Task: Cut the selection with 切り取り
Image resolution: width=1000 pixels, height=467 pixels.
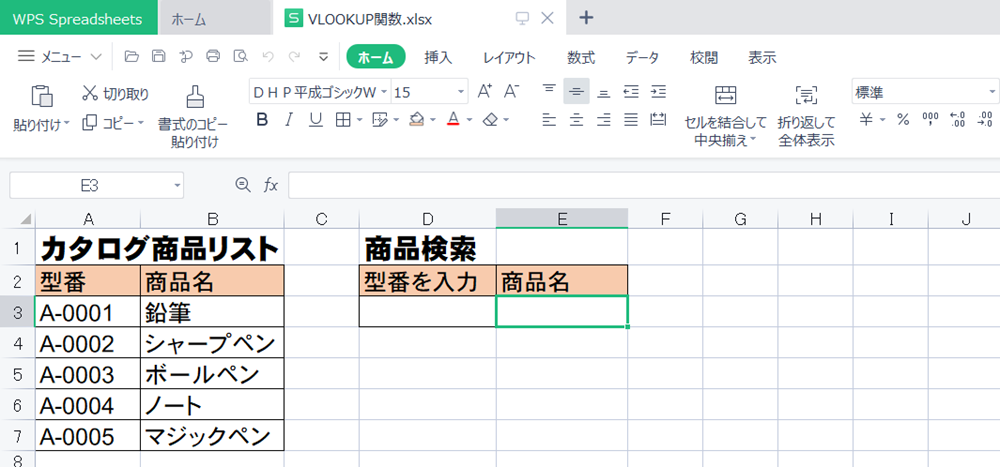Action: click(116, 94)
